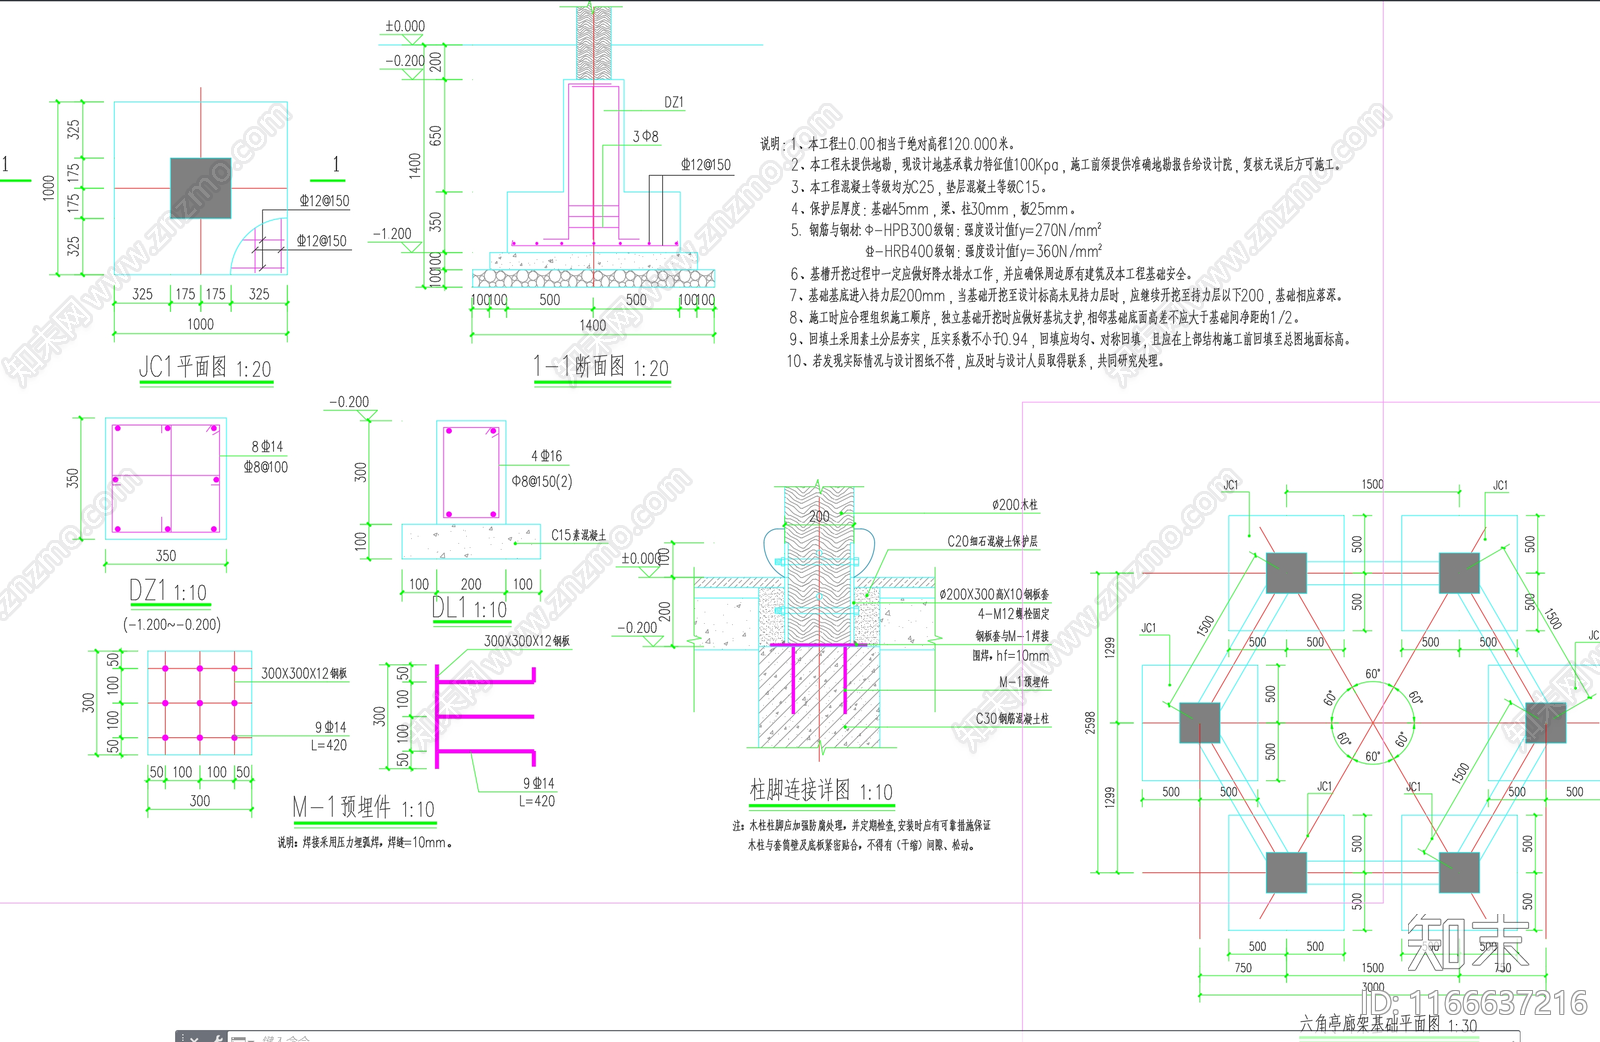Select the gray column square in JC1 plan
Screen dimensions: 1600x1042
(x=201, y=188)
